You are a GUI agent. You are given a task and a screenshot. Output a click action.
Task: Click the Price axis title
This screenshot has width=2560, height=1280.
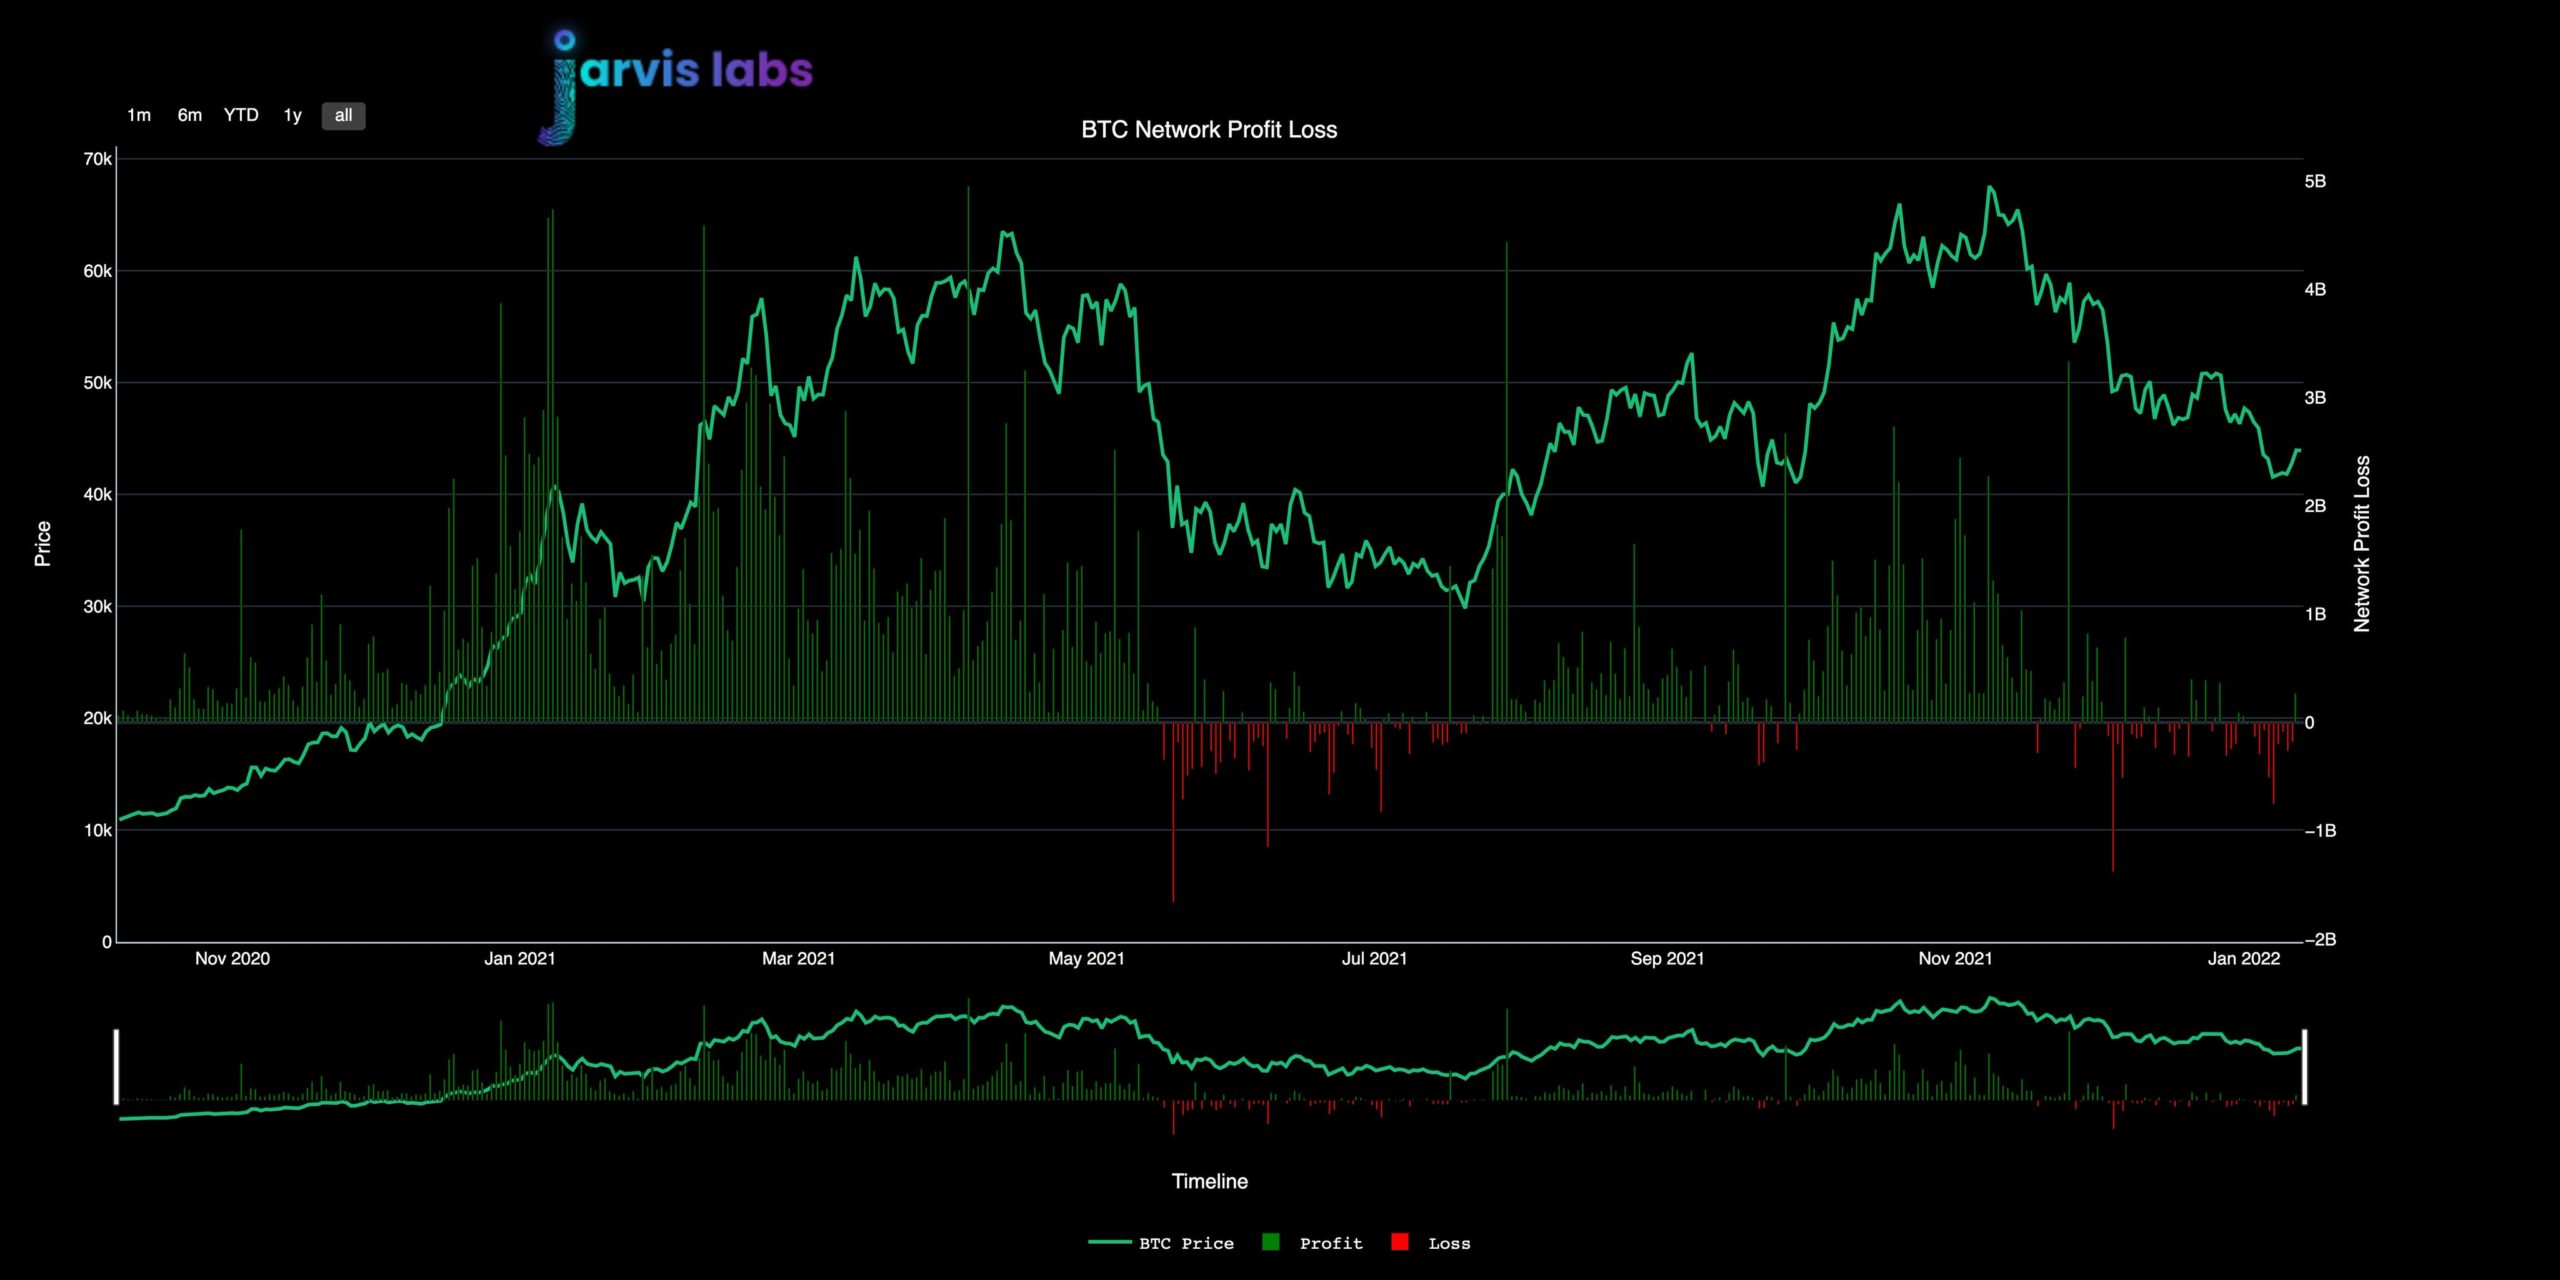(x=42, y=544)
